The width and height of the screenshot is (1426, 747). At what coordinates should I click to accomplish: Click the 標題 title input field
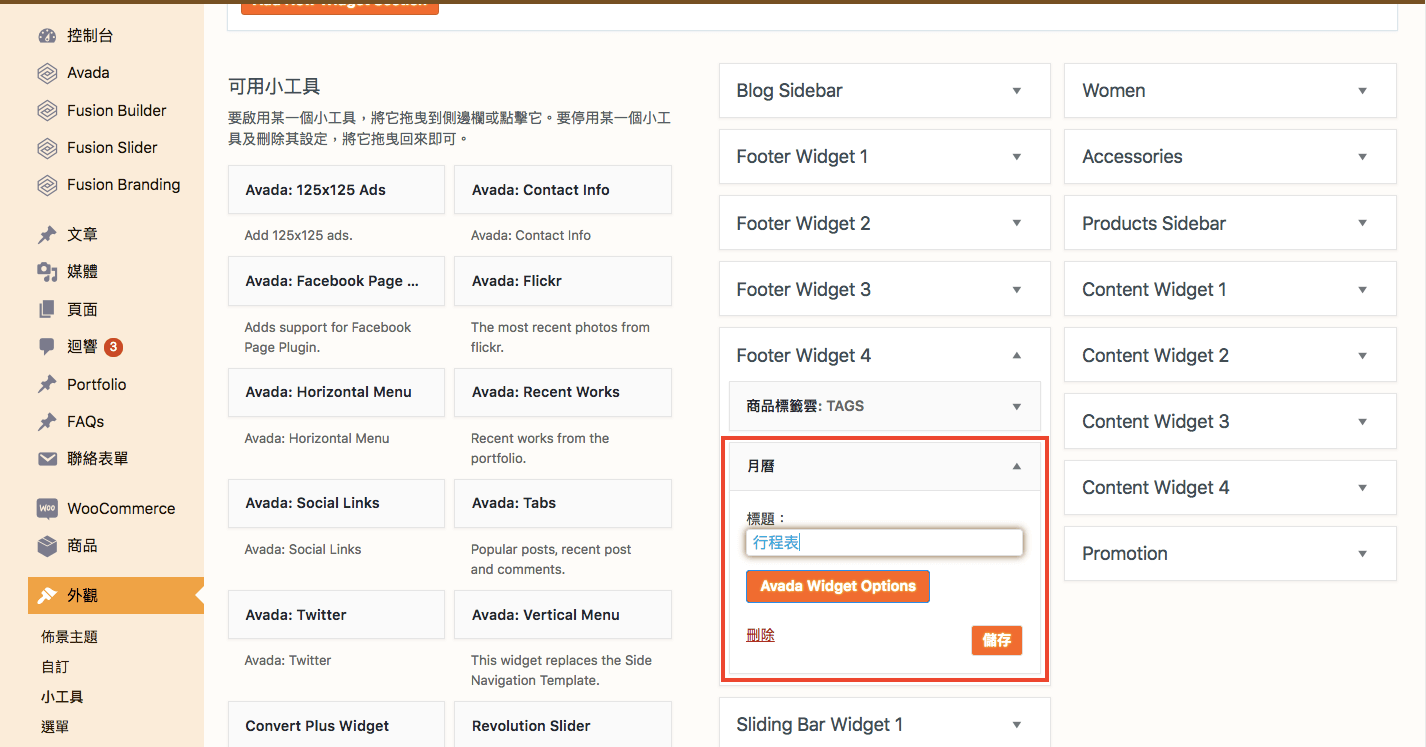click(x=884, y=542)
